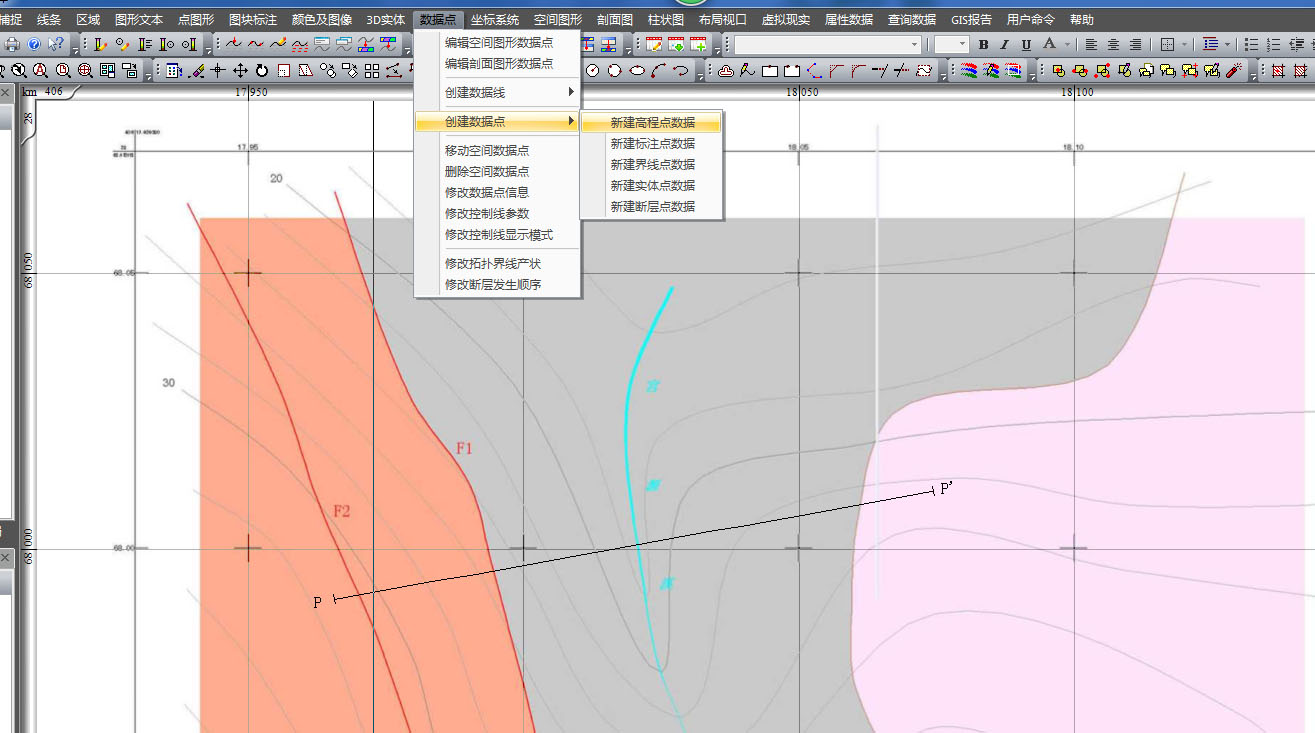Toggle bold text formatting

click(x=983, y=44)
